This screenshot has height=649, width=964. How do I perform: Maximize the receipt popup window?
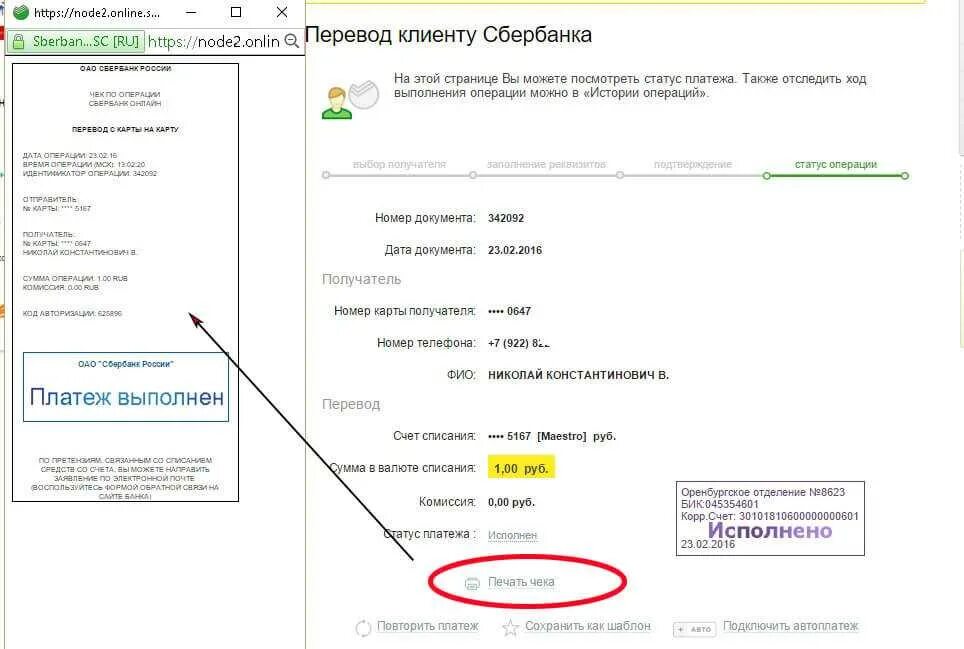(x=235, y=12)
